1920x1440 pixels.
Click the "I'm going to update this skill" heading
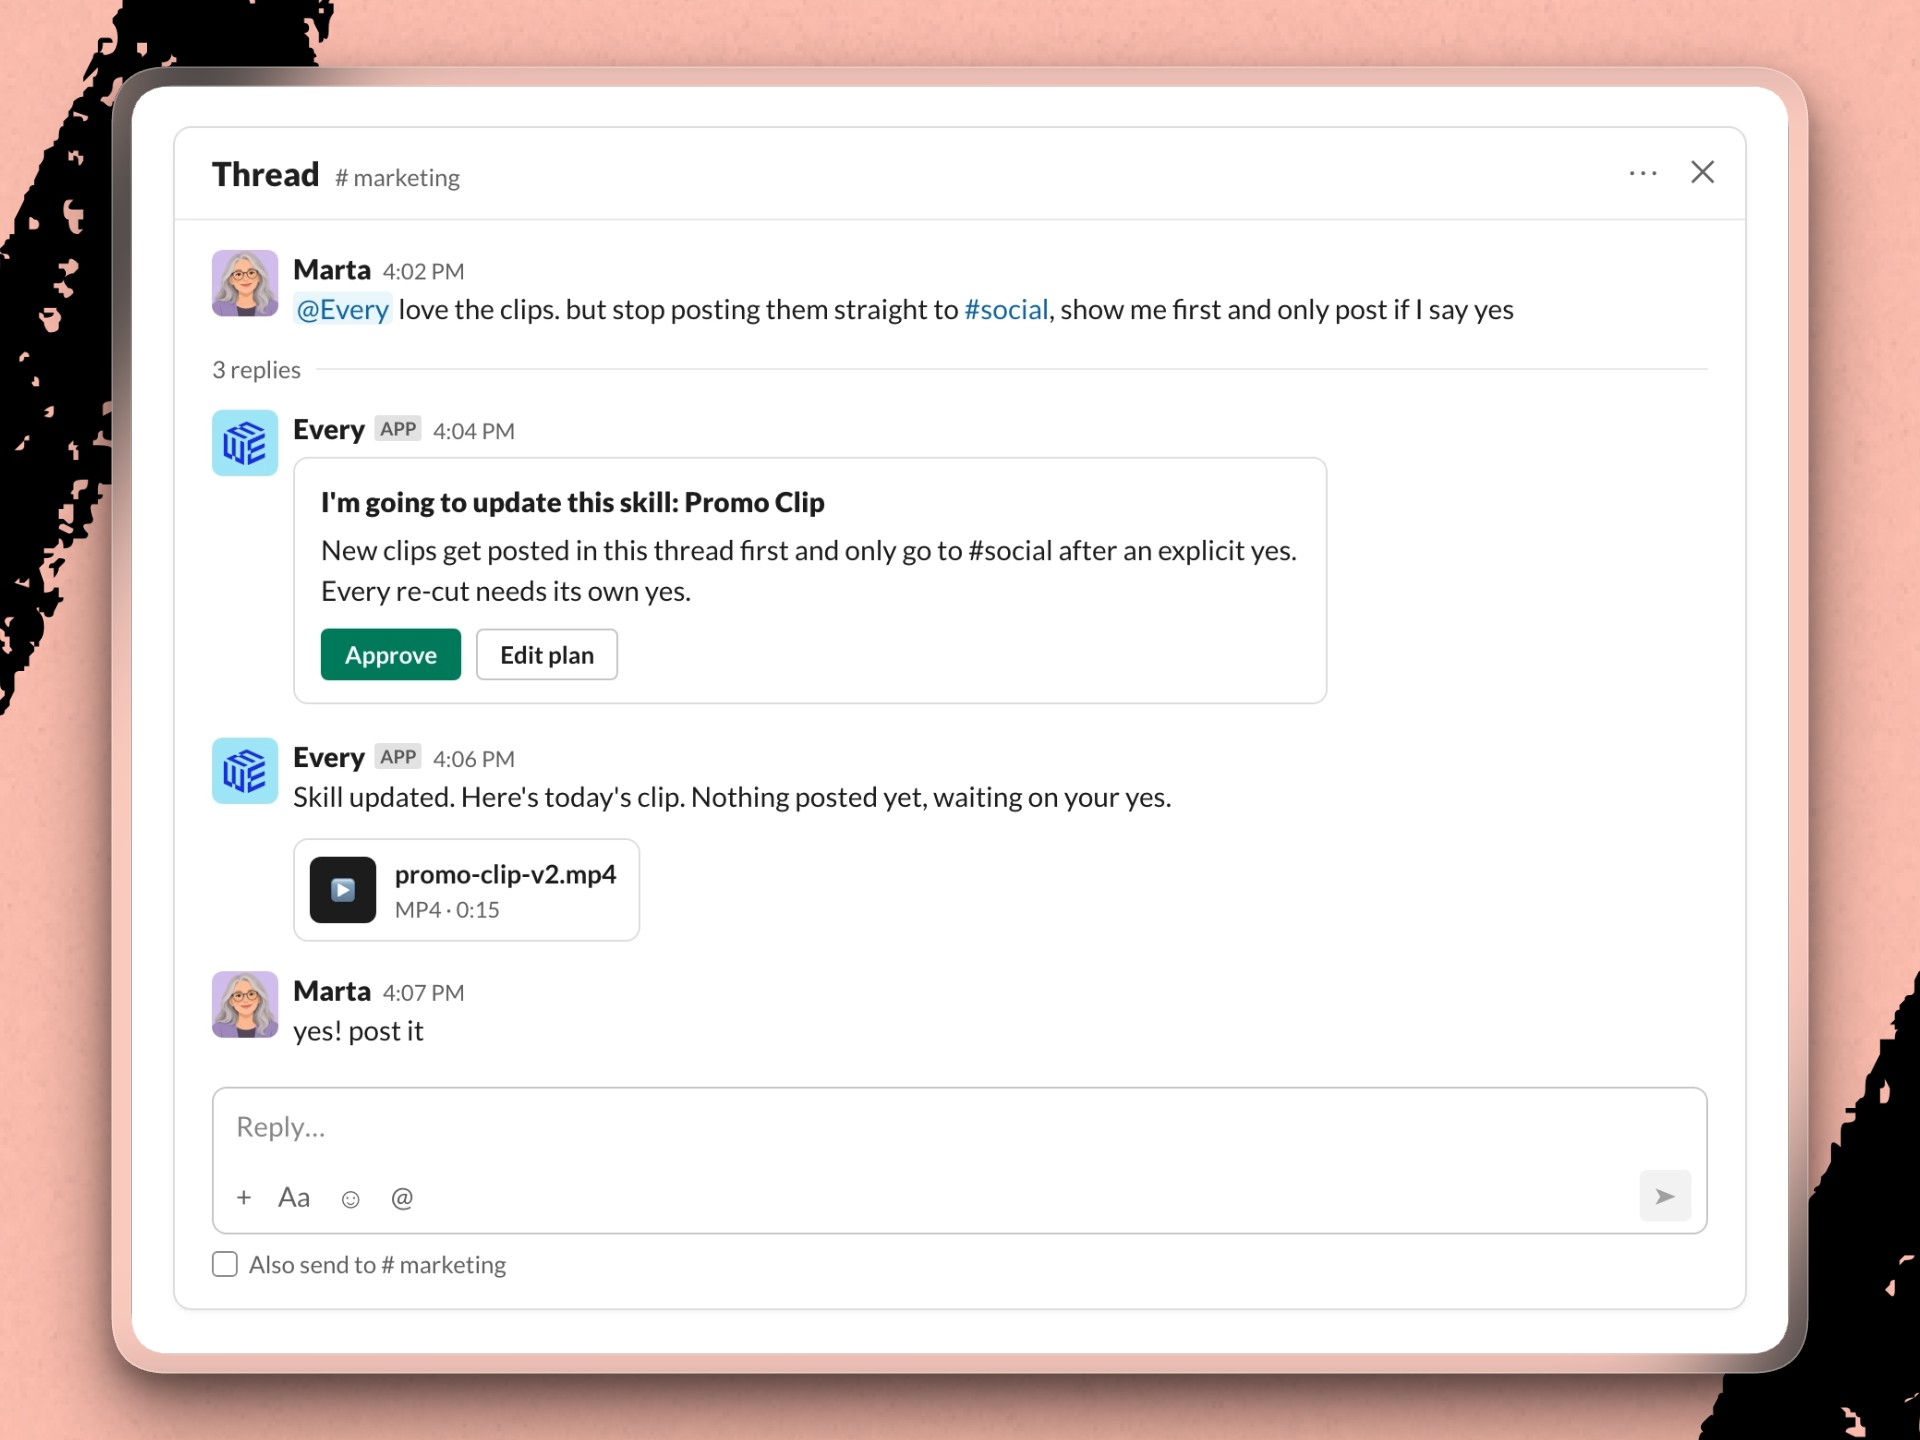pos(572,502)
